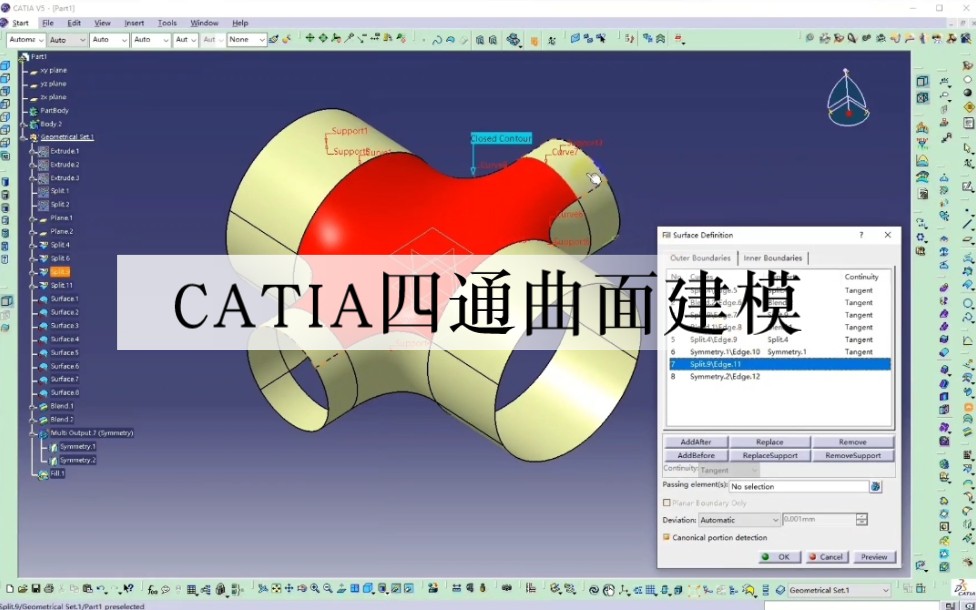Click the painter brush icon near None dropdown
The width and height of the screenshot is (976, 610).
(274, 39)
